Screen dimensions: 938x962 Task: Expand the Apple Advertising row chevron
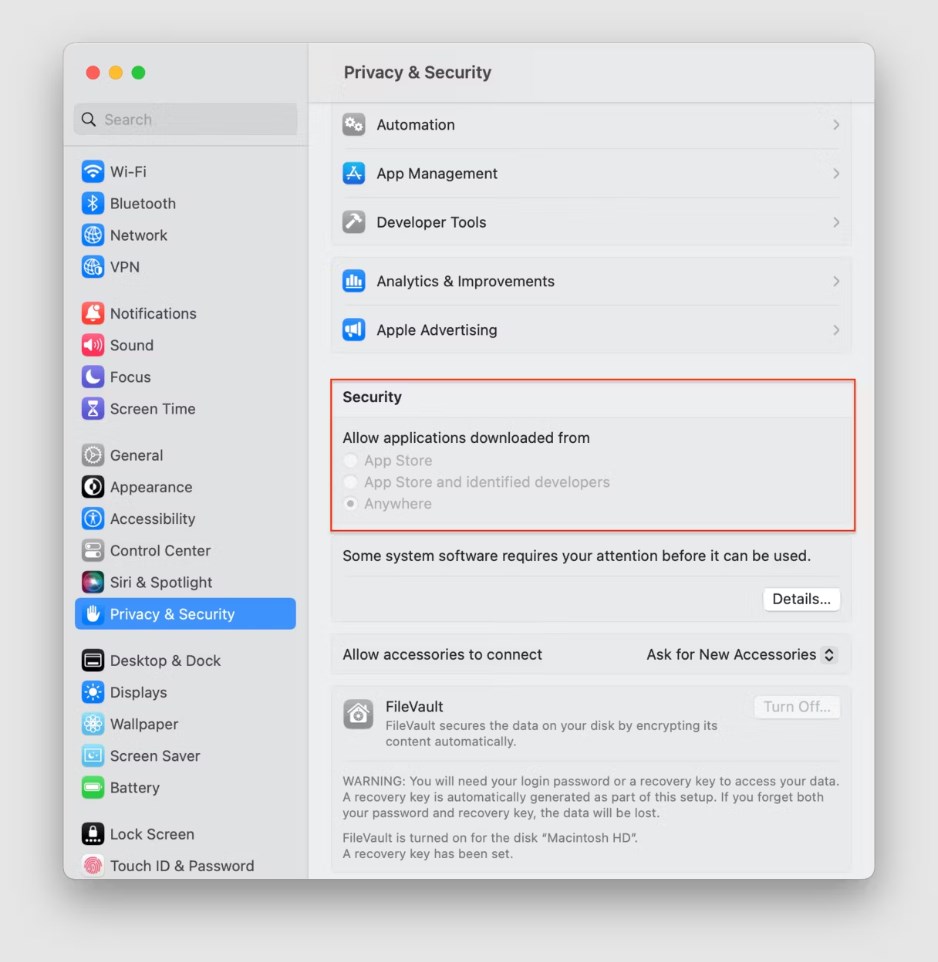click(x=836, y=330)
